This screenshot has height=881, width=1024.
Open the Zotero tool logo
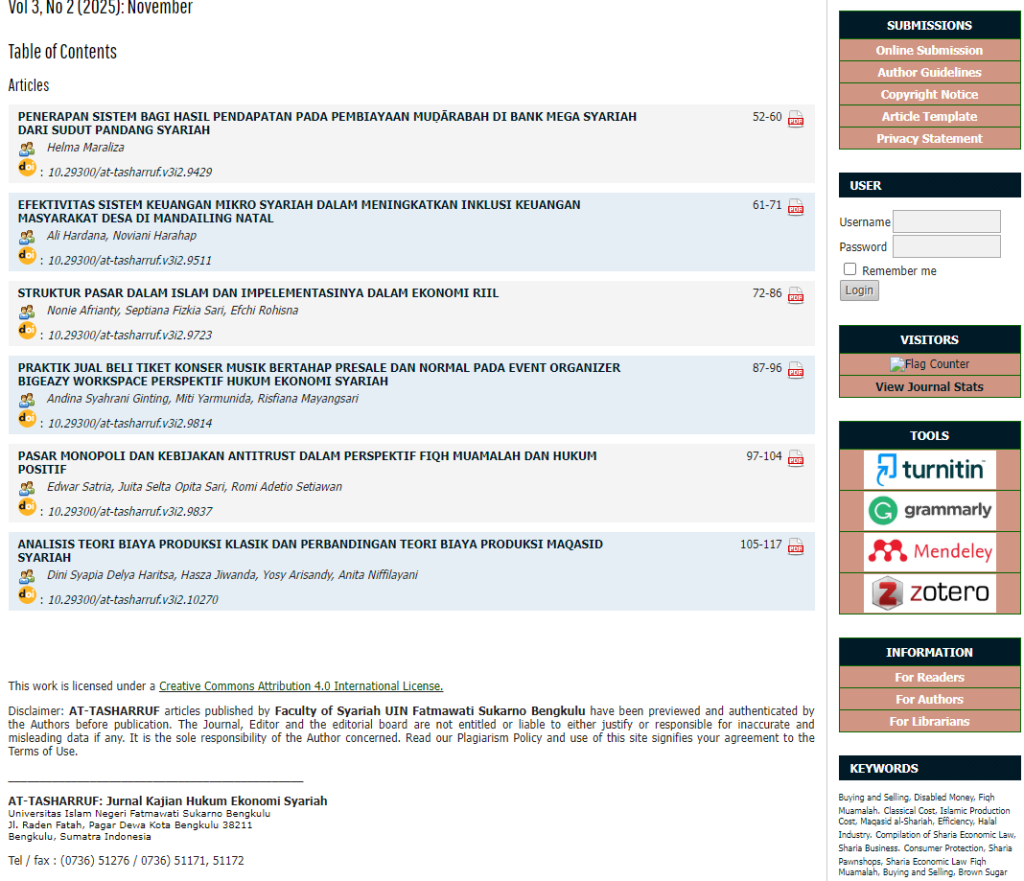click(x=929, y=593)
